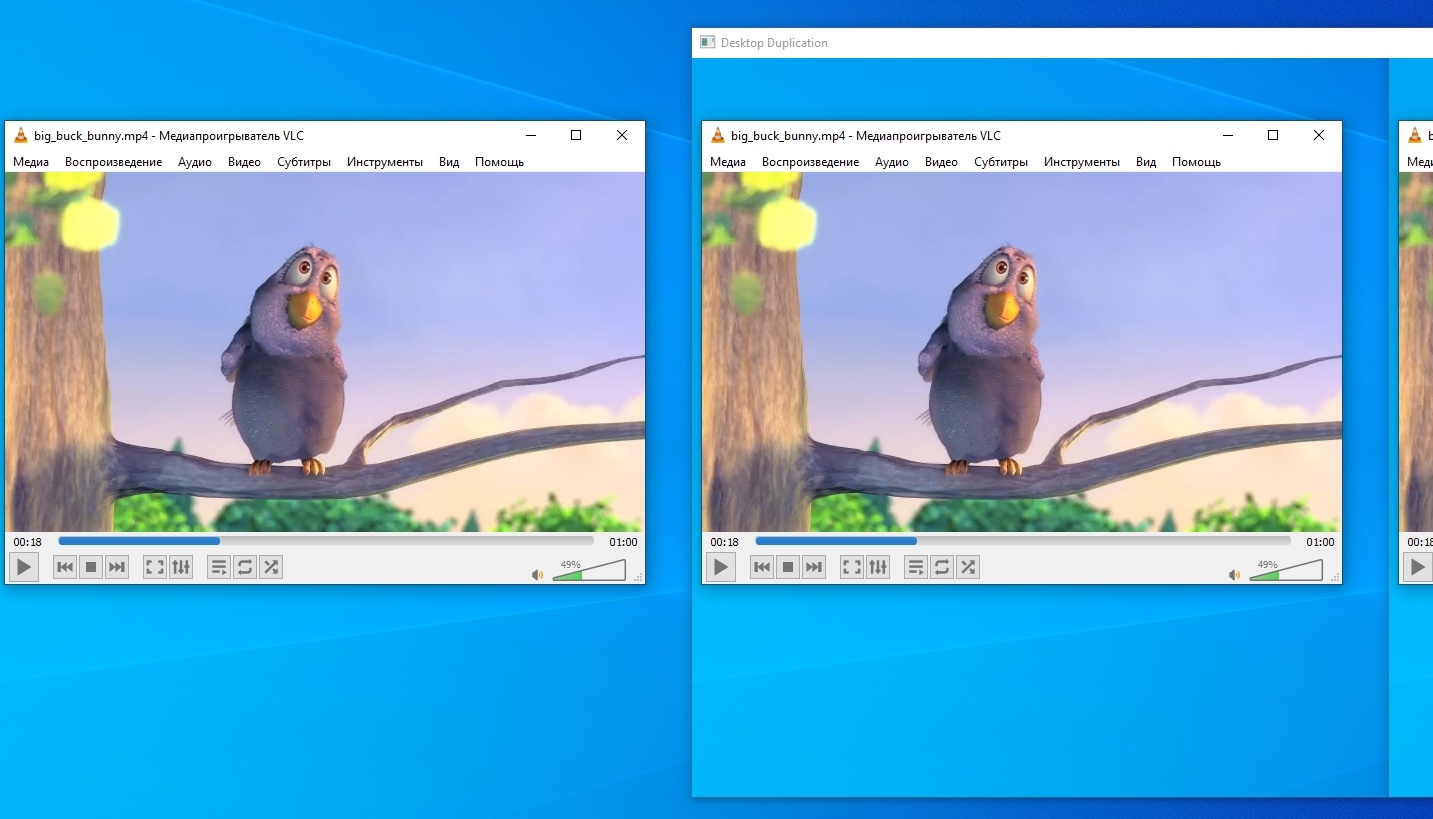Toggle loop mode in the left VLC window
Viewport: 1433px width, 819px height.
tap(245, 568)
